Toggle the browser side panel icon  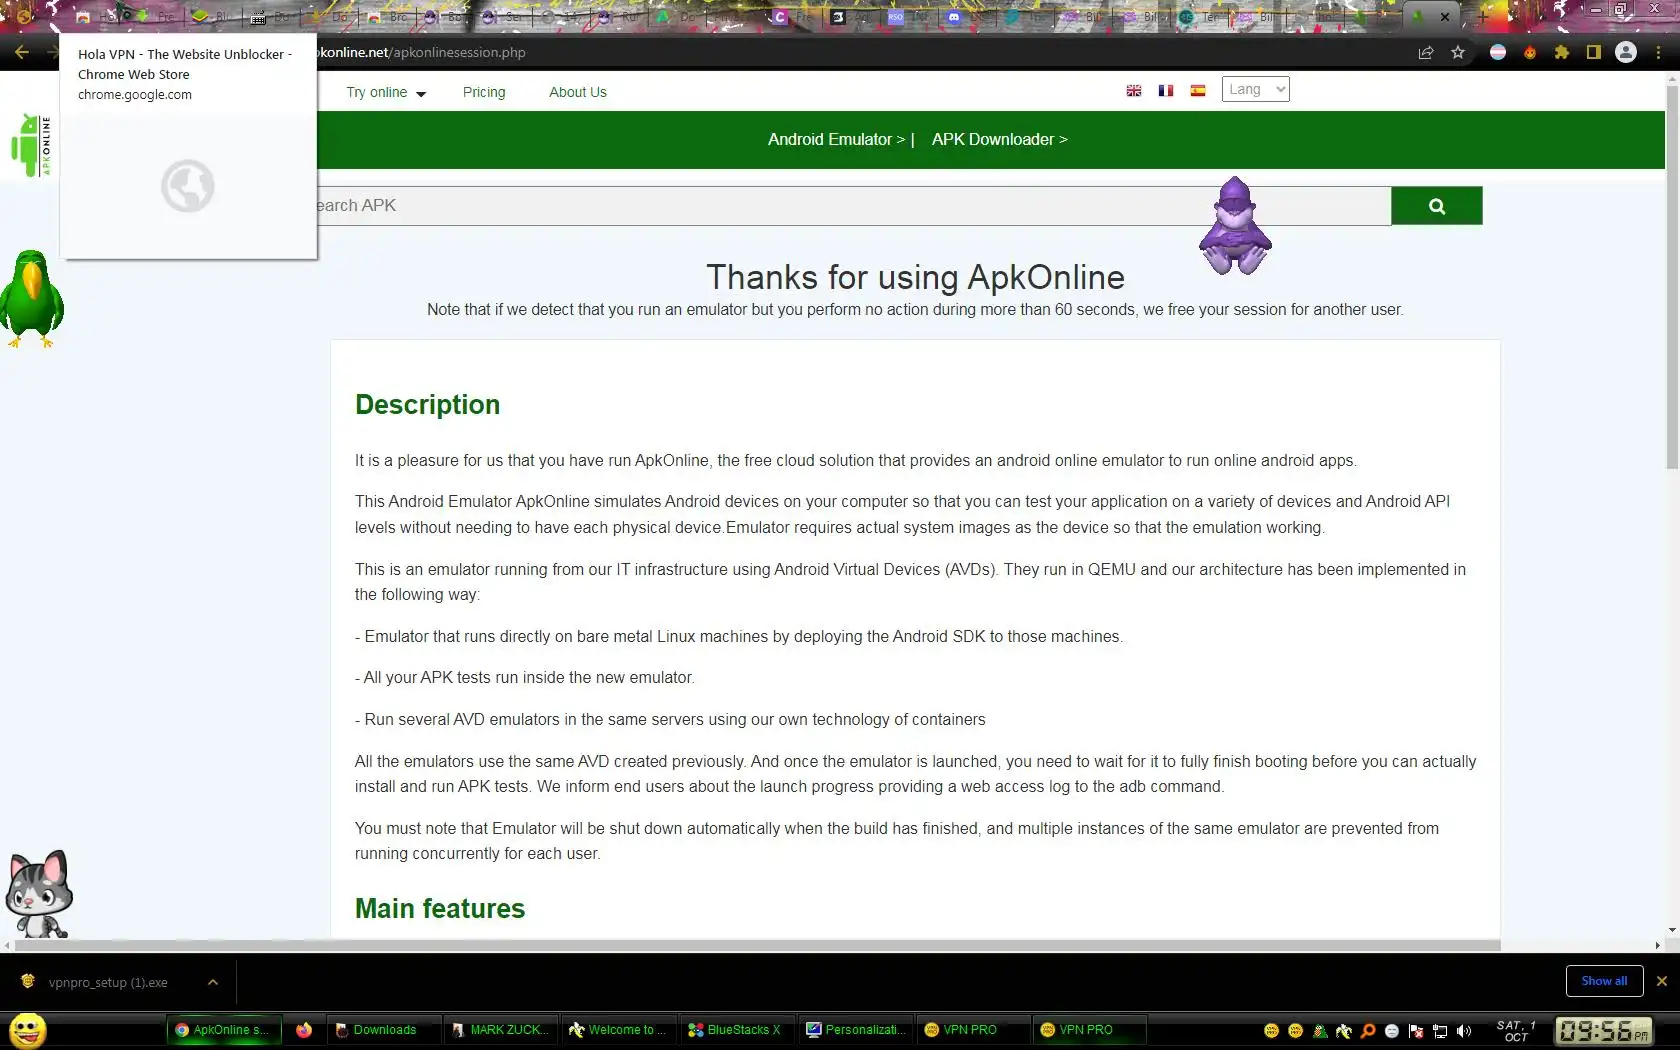point(1594,53)
